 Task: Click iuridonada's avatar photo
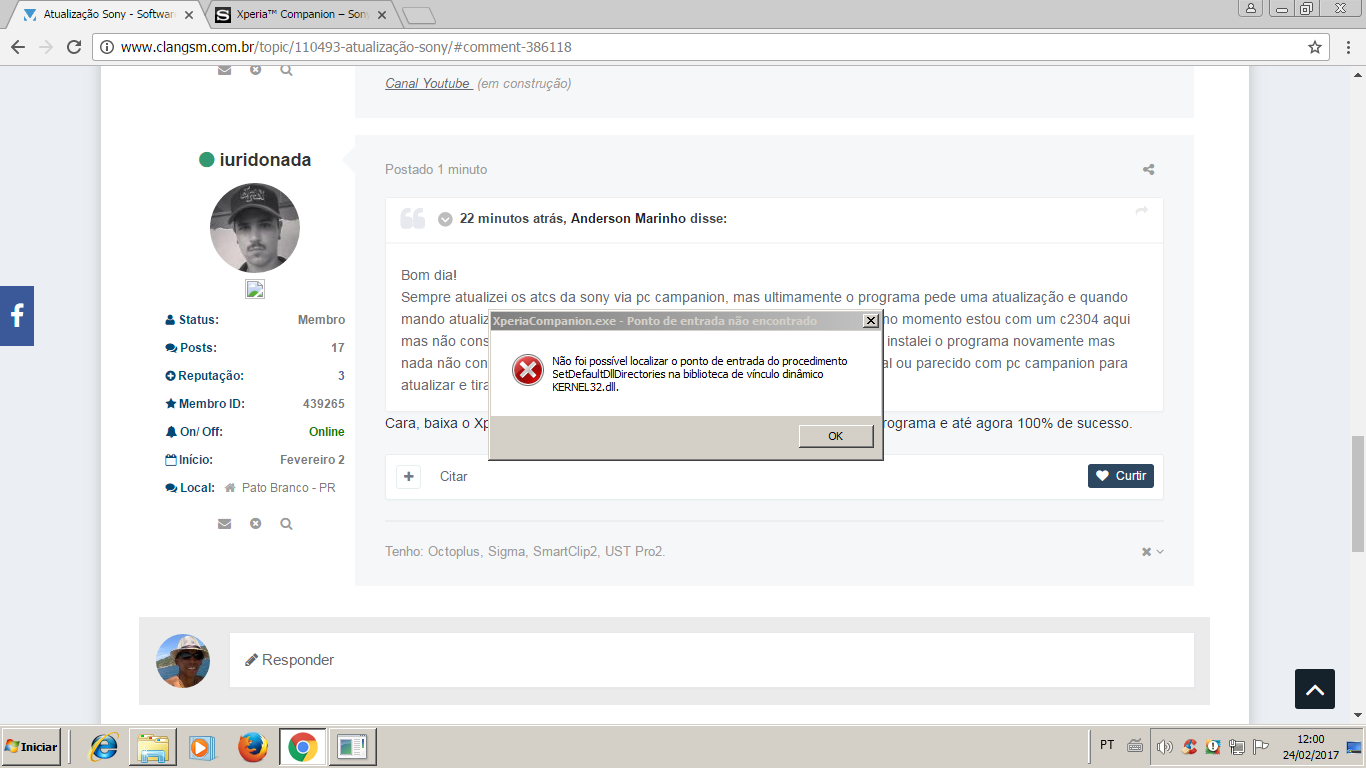[x=255, y=228]
